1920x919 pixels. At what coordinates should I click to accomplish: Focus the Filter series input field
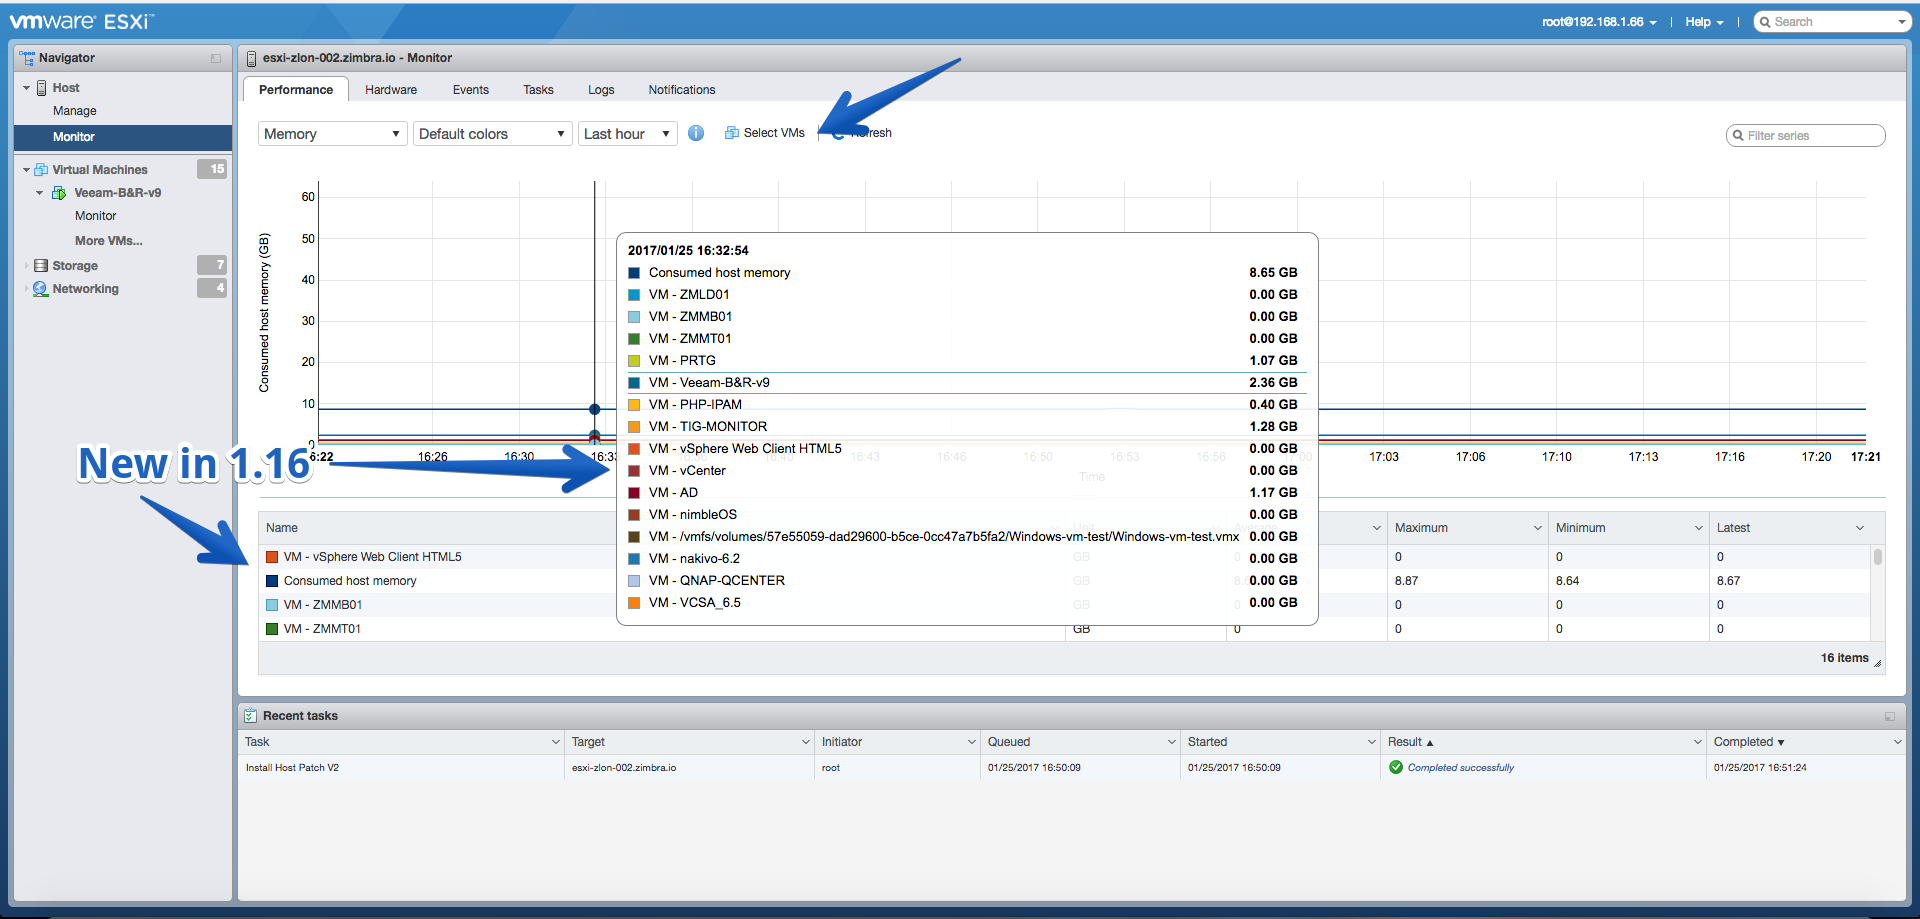[x=1806, y=136]
